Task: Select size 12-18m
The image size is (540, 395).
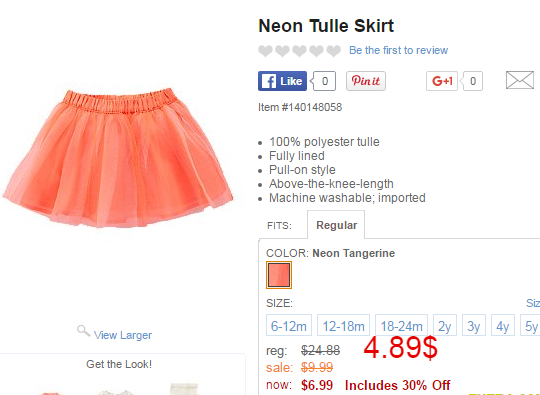Action: click(343, 325)
